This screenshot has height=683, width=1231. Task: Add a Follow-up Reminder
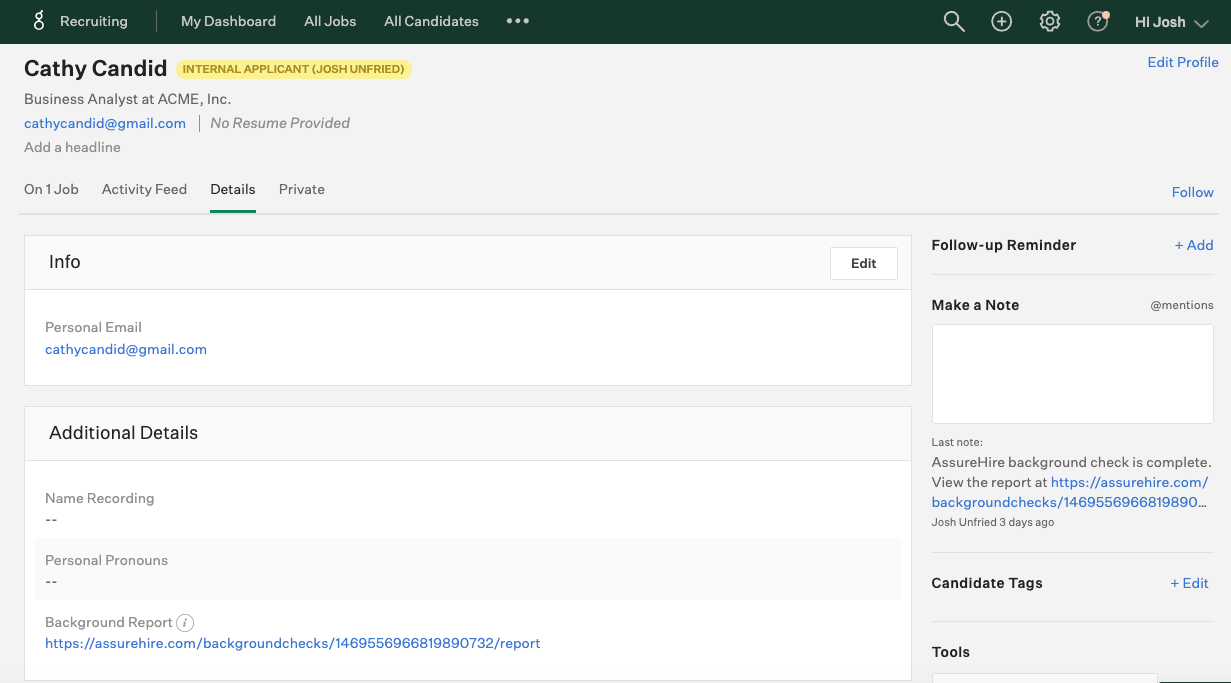click(x=1193, y=245)
